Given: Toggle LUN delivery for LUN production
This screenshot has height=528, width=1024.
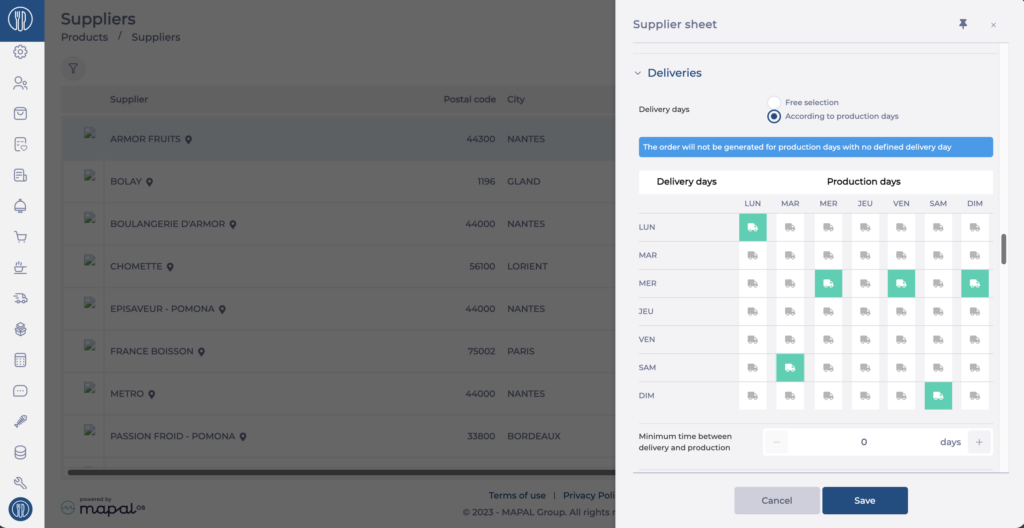Looking at the screenshot, I should tap(752, 227).
